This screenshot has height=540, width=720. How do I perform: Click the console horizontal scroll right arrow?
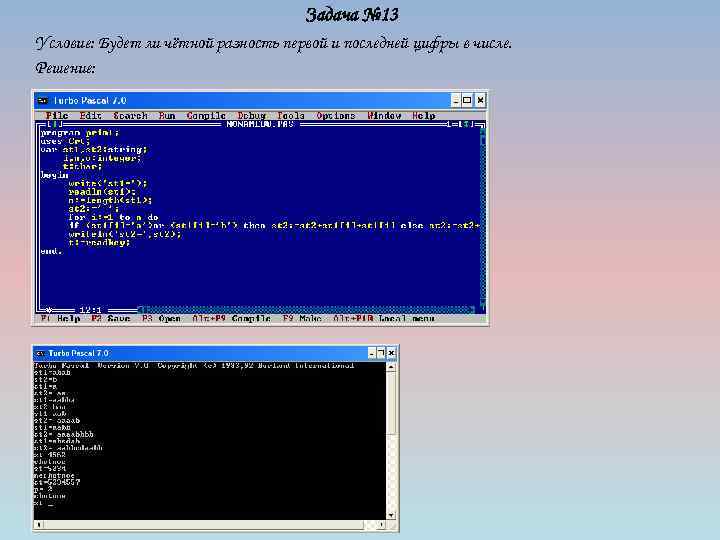click(381, 524)
